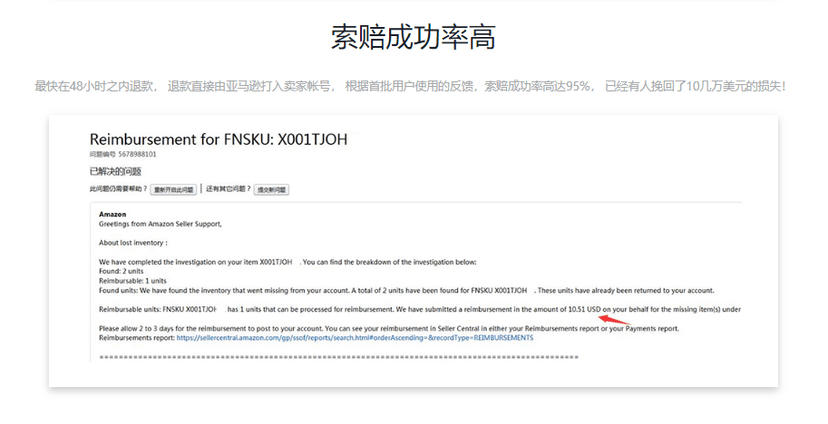Select the case ID 5678988101
The width and height of the screenshot is (828, 424).
[137, 155]
